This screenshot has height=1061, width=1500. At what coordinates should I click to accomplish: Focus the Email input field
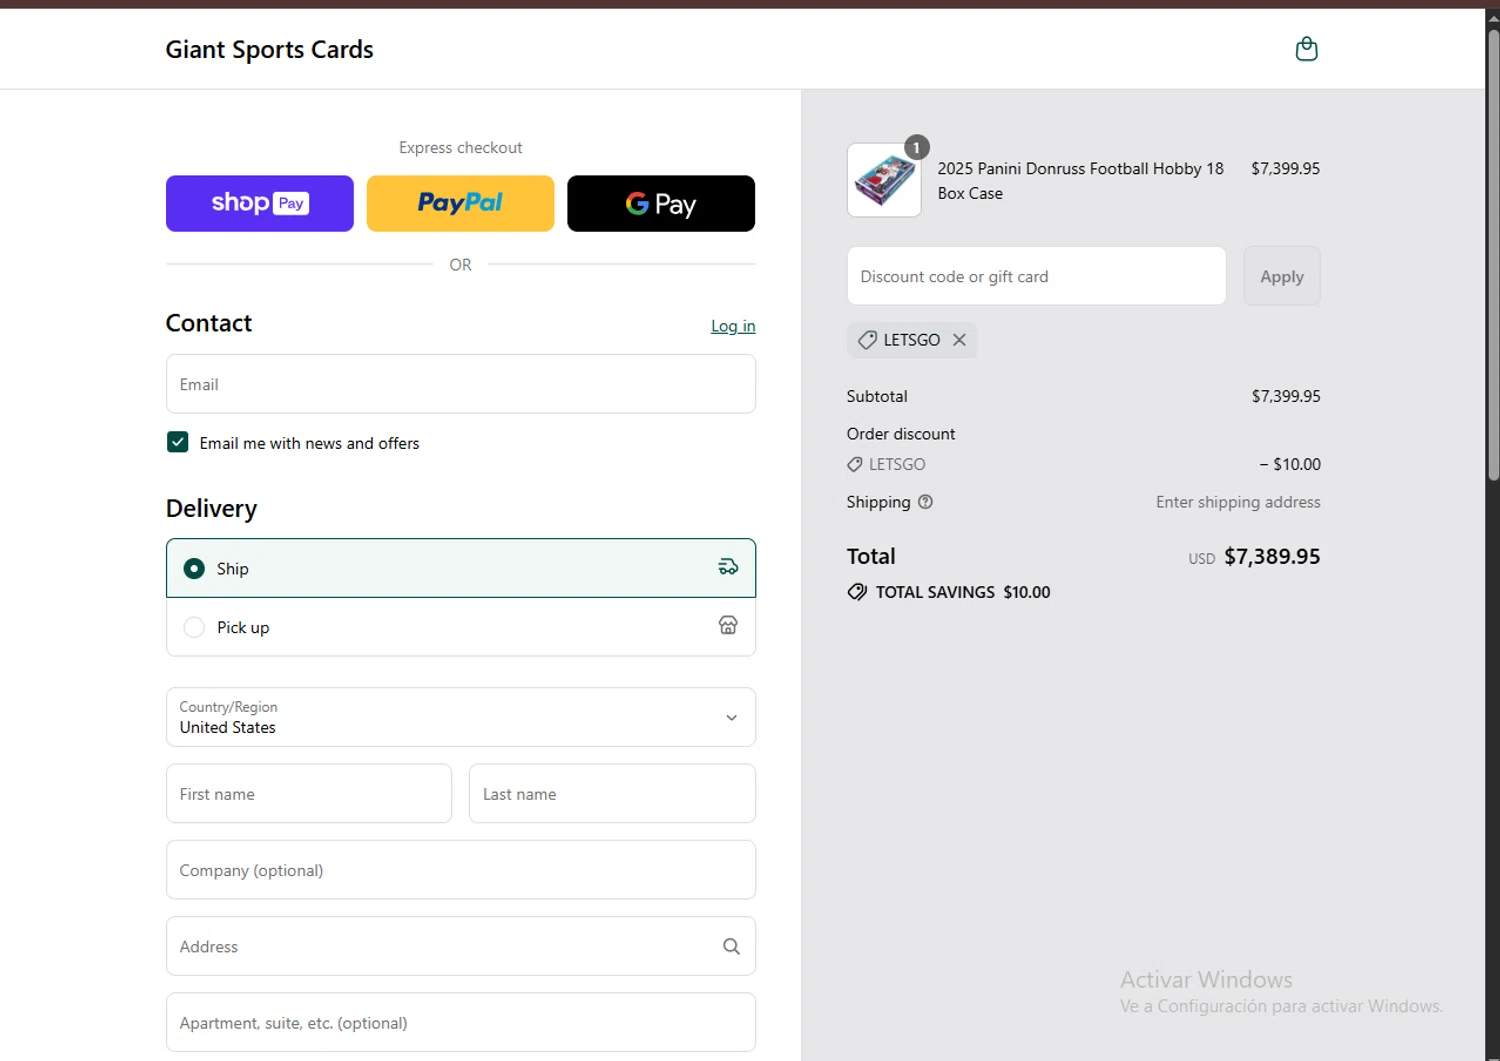(461, 384)
